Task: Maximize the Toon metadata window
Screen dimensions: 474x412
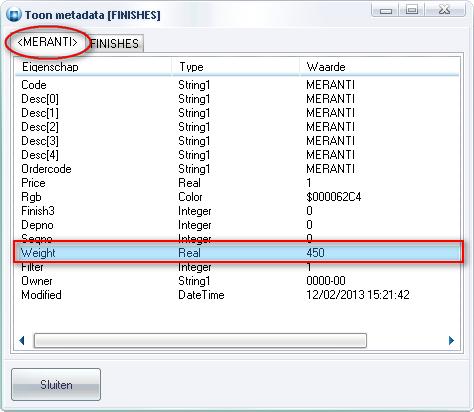Action: 412,10
